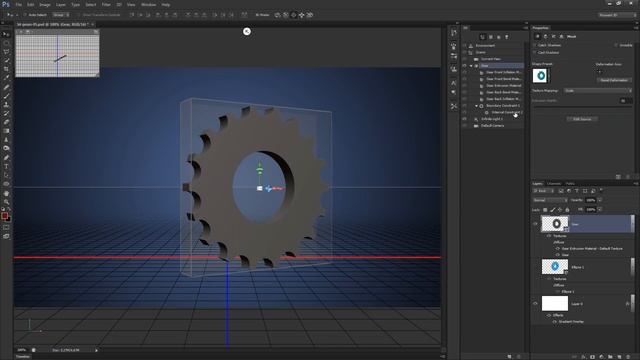640x360 pixels.
Task: Toggle visibility of Gradient Overlay effect
Action: (554, 322)
